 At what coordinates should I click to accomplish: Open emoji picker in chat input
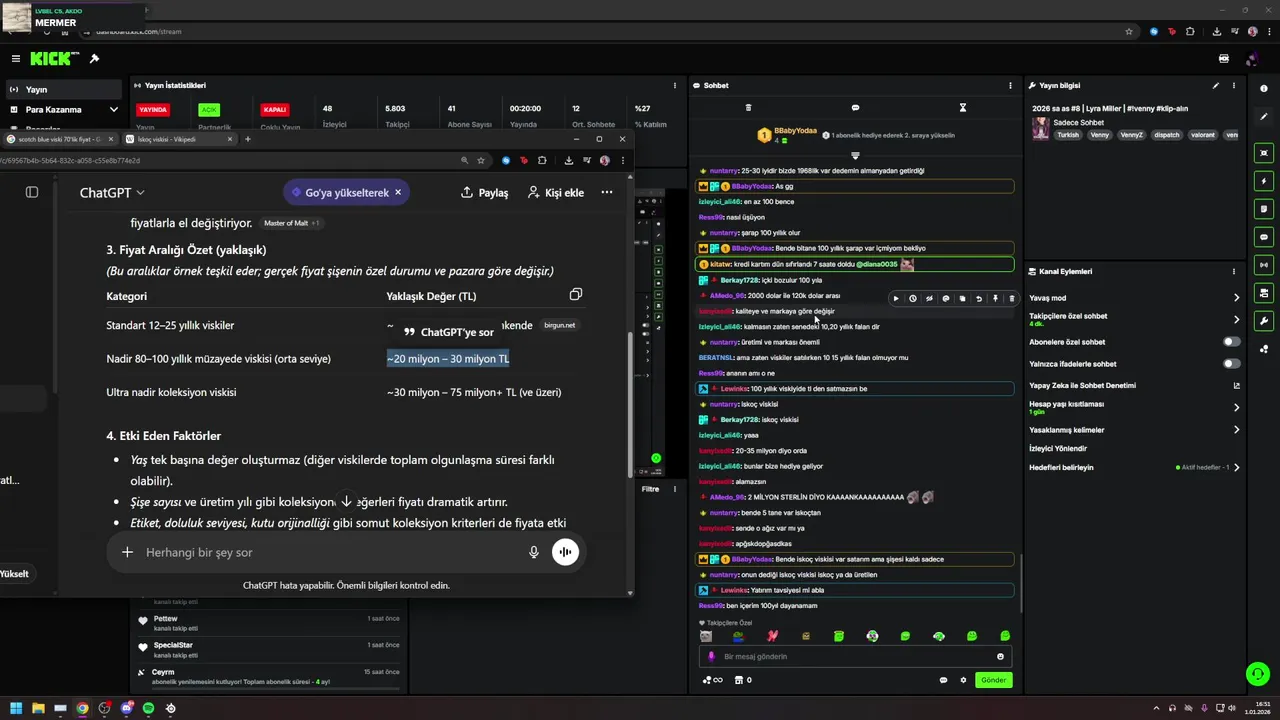point(1000,657)
